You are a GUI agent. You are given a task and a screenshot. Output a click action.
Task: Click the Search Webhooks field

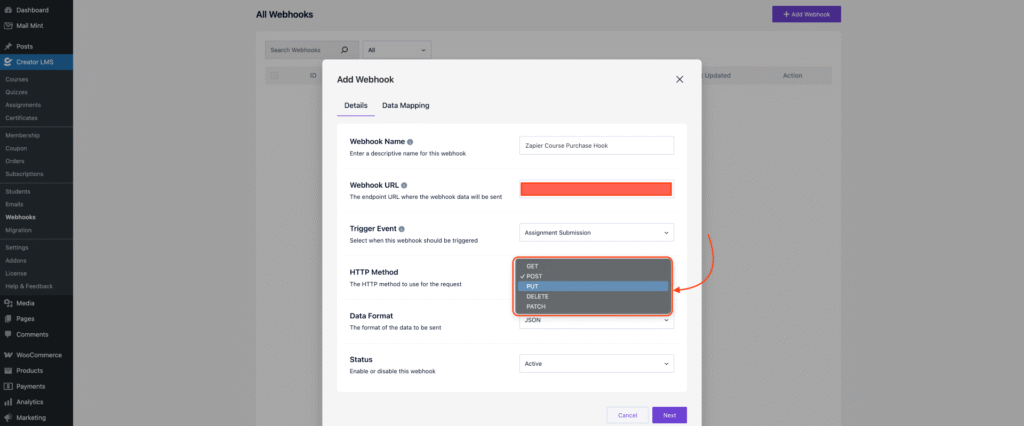point(312,50)
